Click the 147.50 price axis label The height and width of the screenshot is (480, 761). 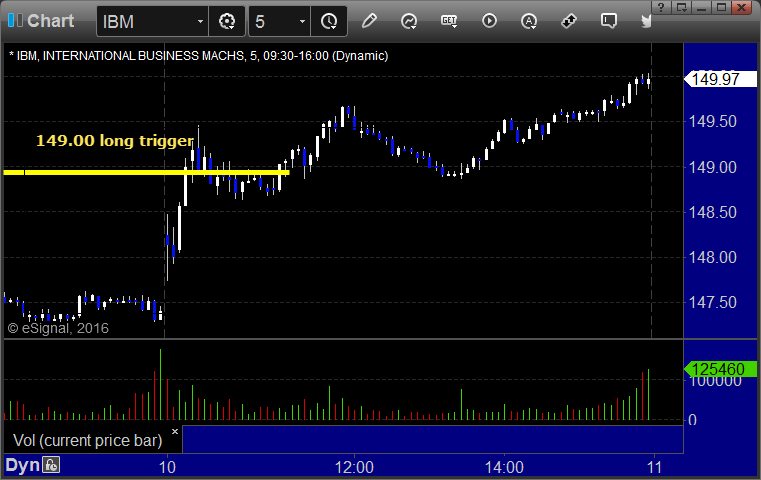(713, 302)
